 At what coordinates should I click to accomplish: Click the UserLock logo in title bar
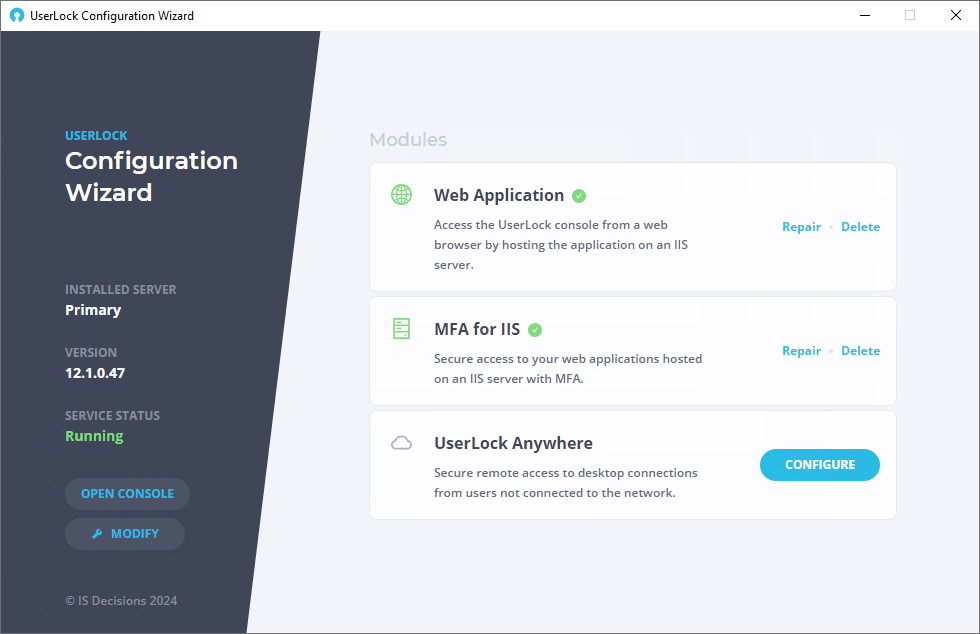click(17, 15)
